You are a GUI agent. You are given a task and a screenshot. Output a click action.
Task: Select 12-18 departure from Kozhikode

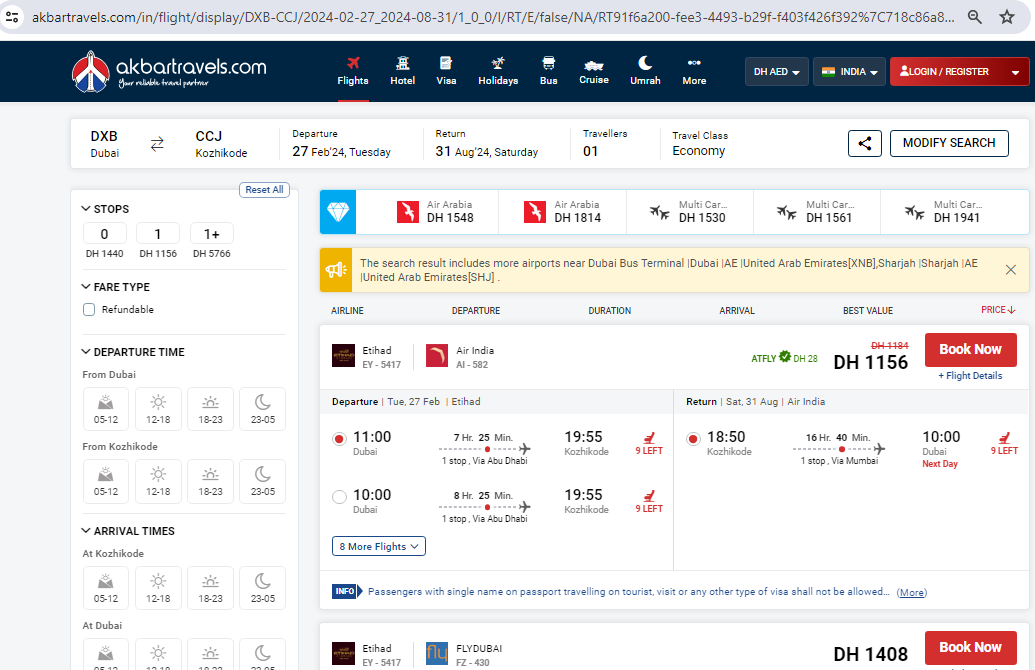(158, 481)
